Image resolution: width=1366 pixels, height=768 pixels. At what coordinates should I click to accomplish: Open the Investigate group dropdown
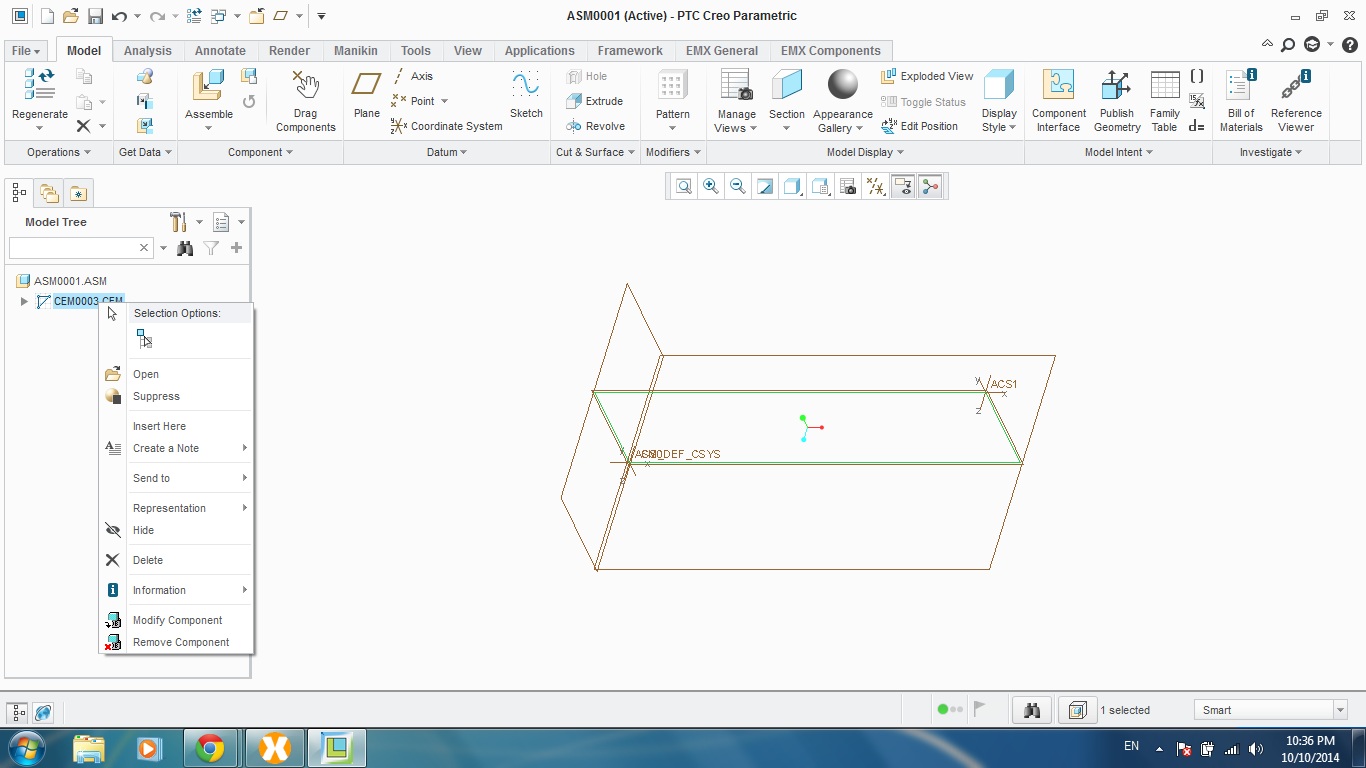(x=1271, y=152)
